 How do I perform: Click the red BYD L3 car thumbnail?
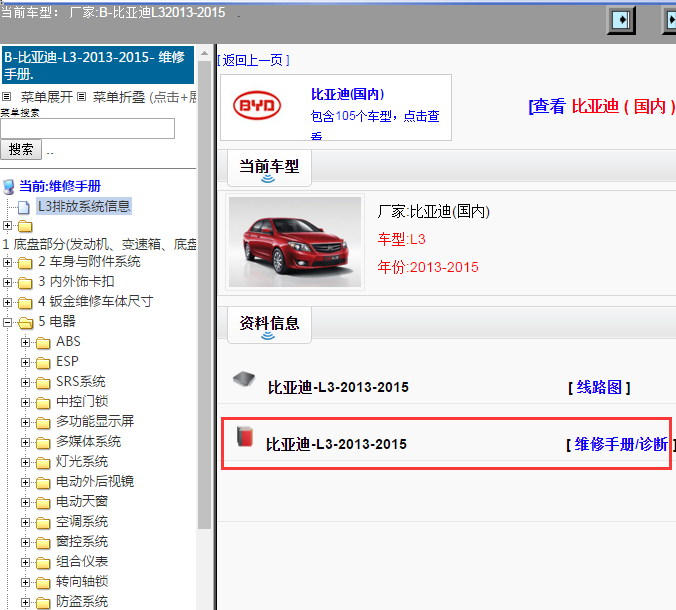[x=295, y=242]
